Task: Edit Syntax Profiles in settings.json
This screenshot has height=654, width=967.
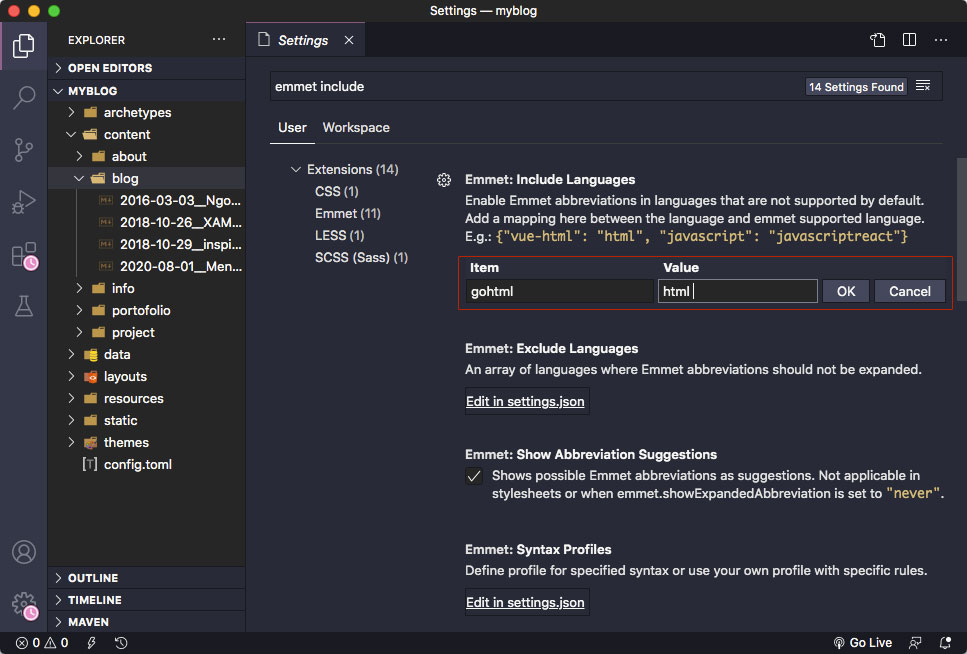Action: click(525, 603)
